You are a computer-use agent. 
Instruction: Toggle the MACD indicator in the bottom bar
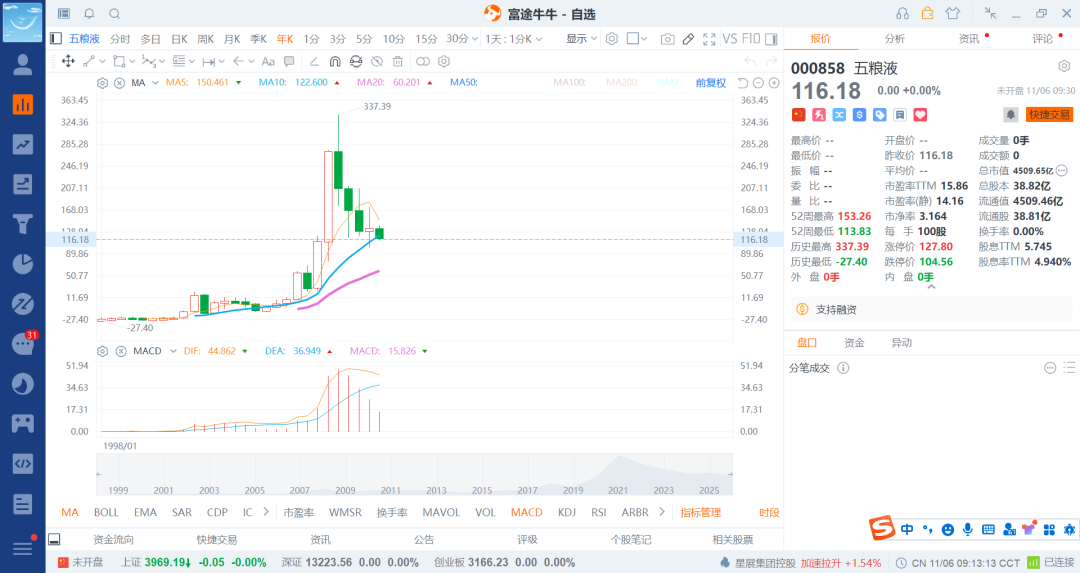tap(527, 512)
